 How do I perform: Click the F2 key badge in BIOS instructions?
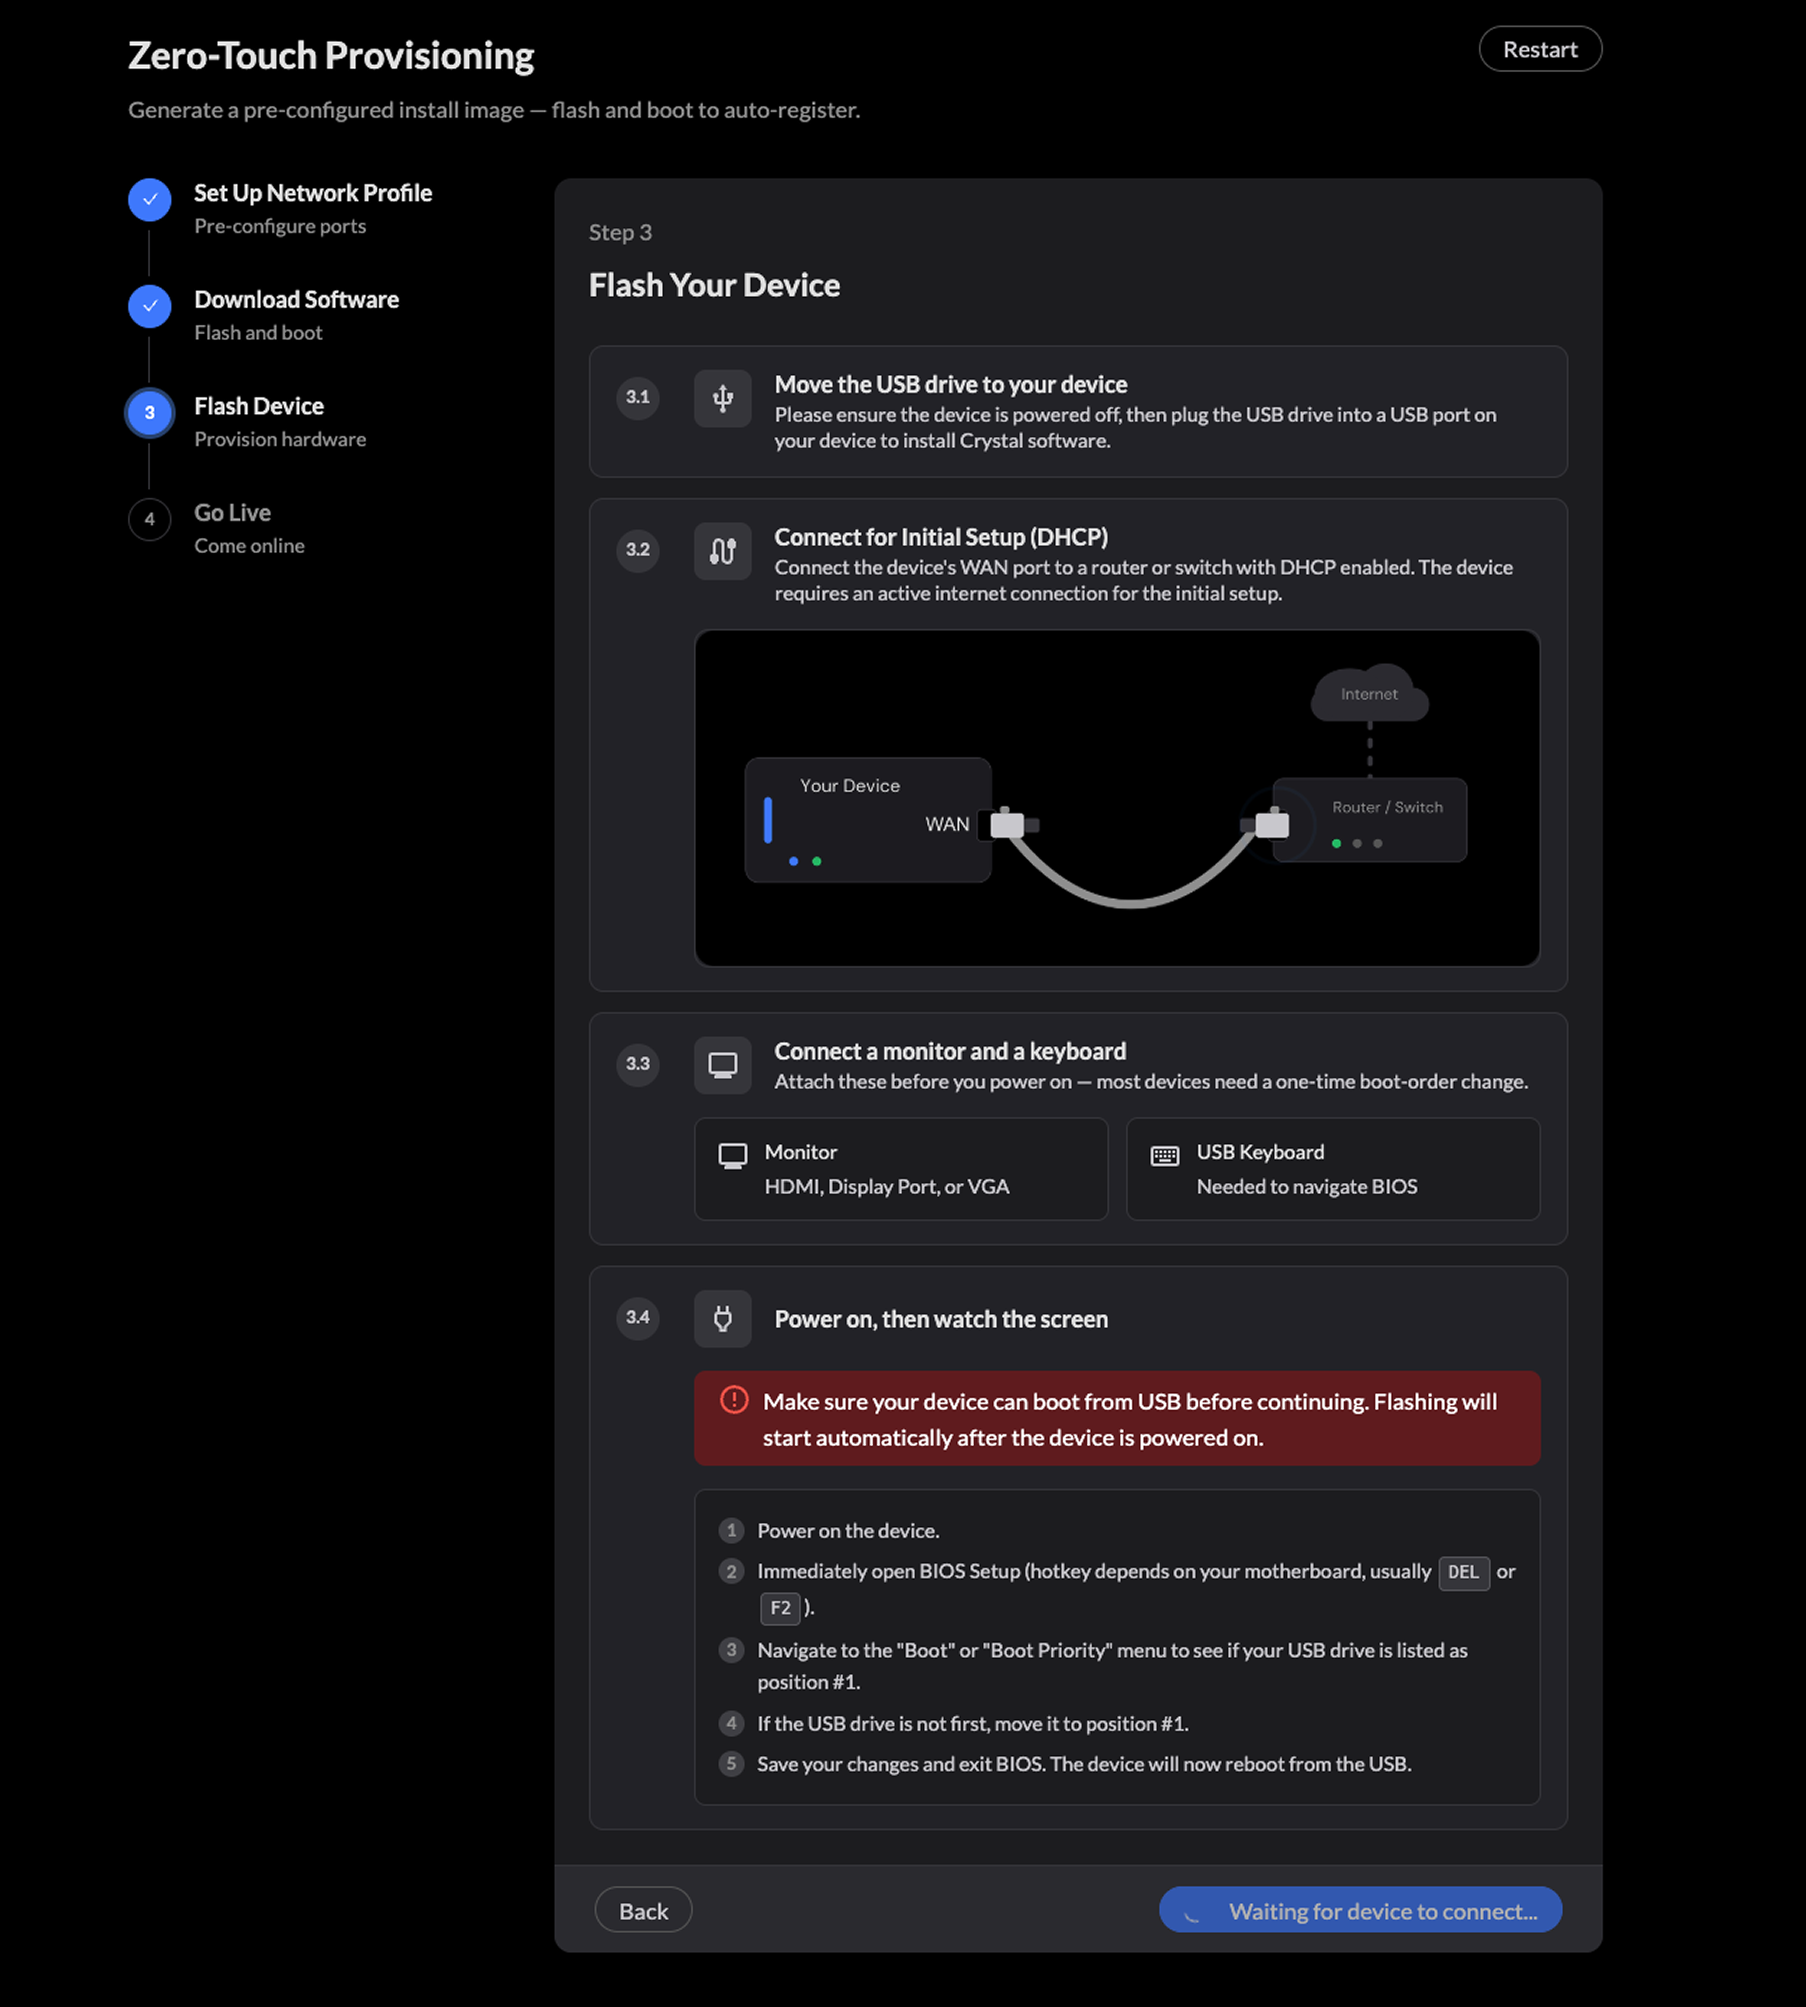tap(780, 1608)
